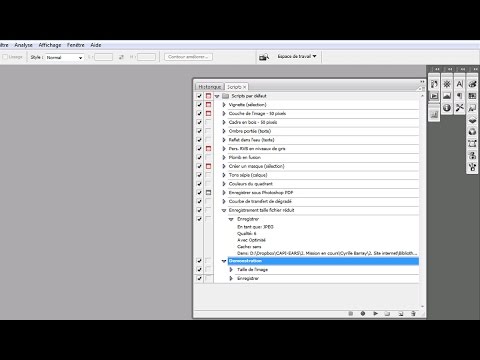Collapse Enregistrement taille fichier réduit script
This screenshot has width=480, height=360.
pos(224,210)
